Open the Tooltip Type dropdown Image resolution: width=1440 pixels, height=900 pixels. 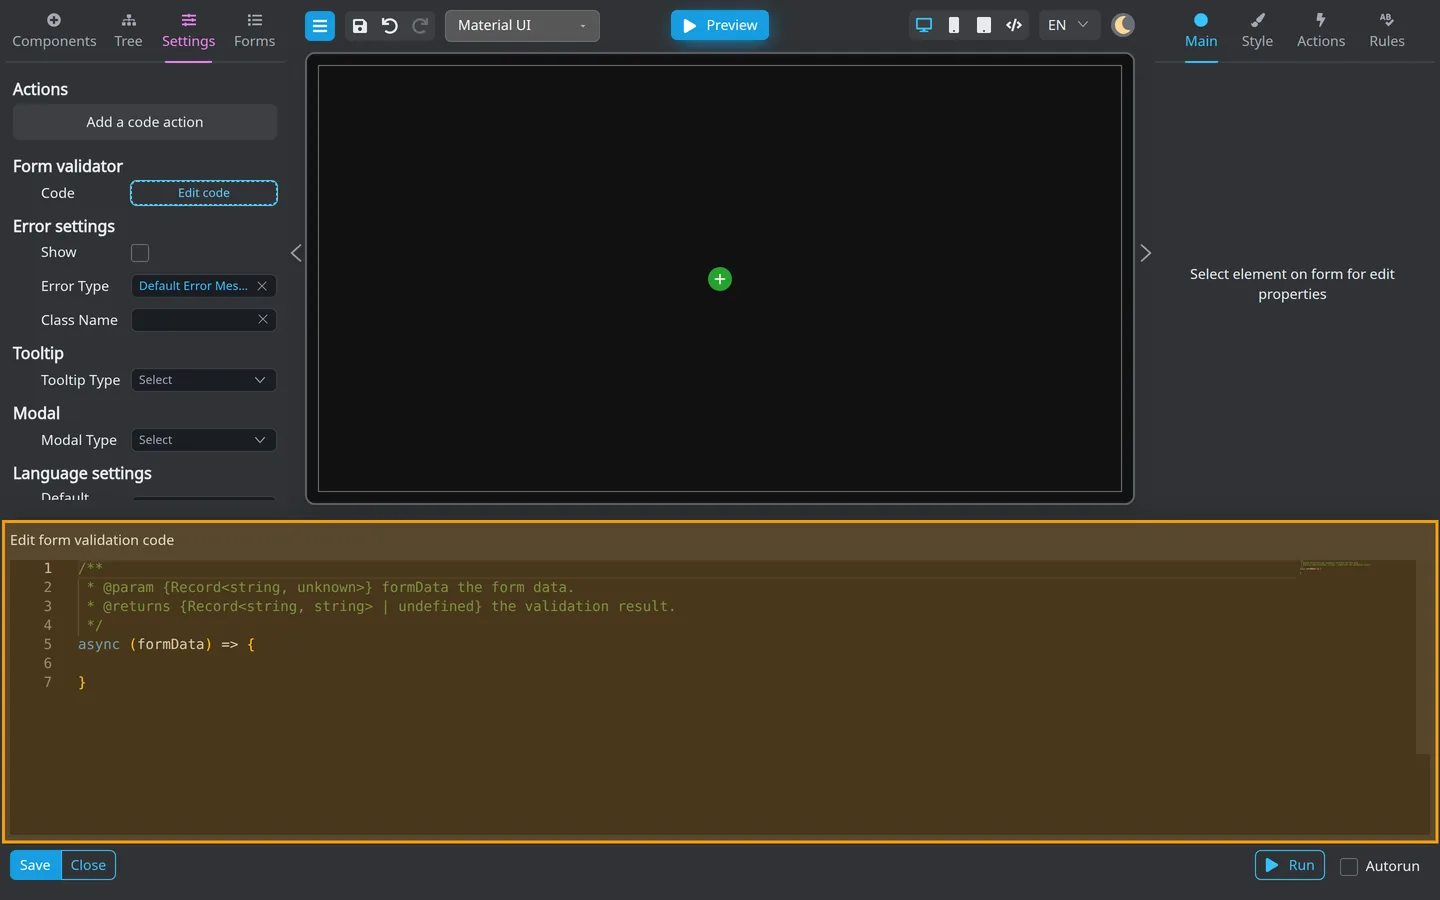[x=204, y=380]
